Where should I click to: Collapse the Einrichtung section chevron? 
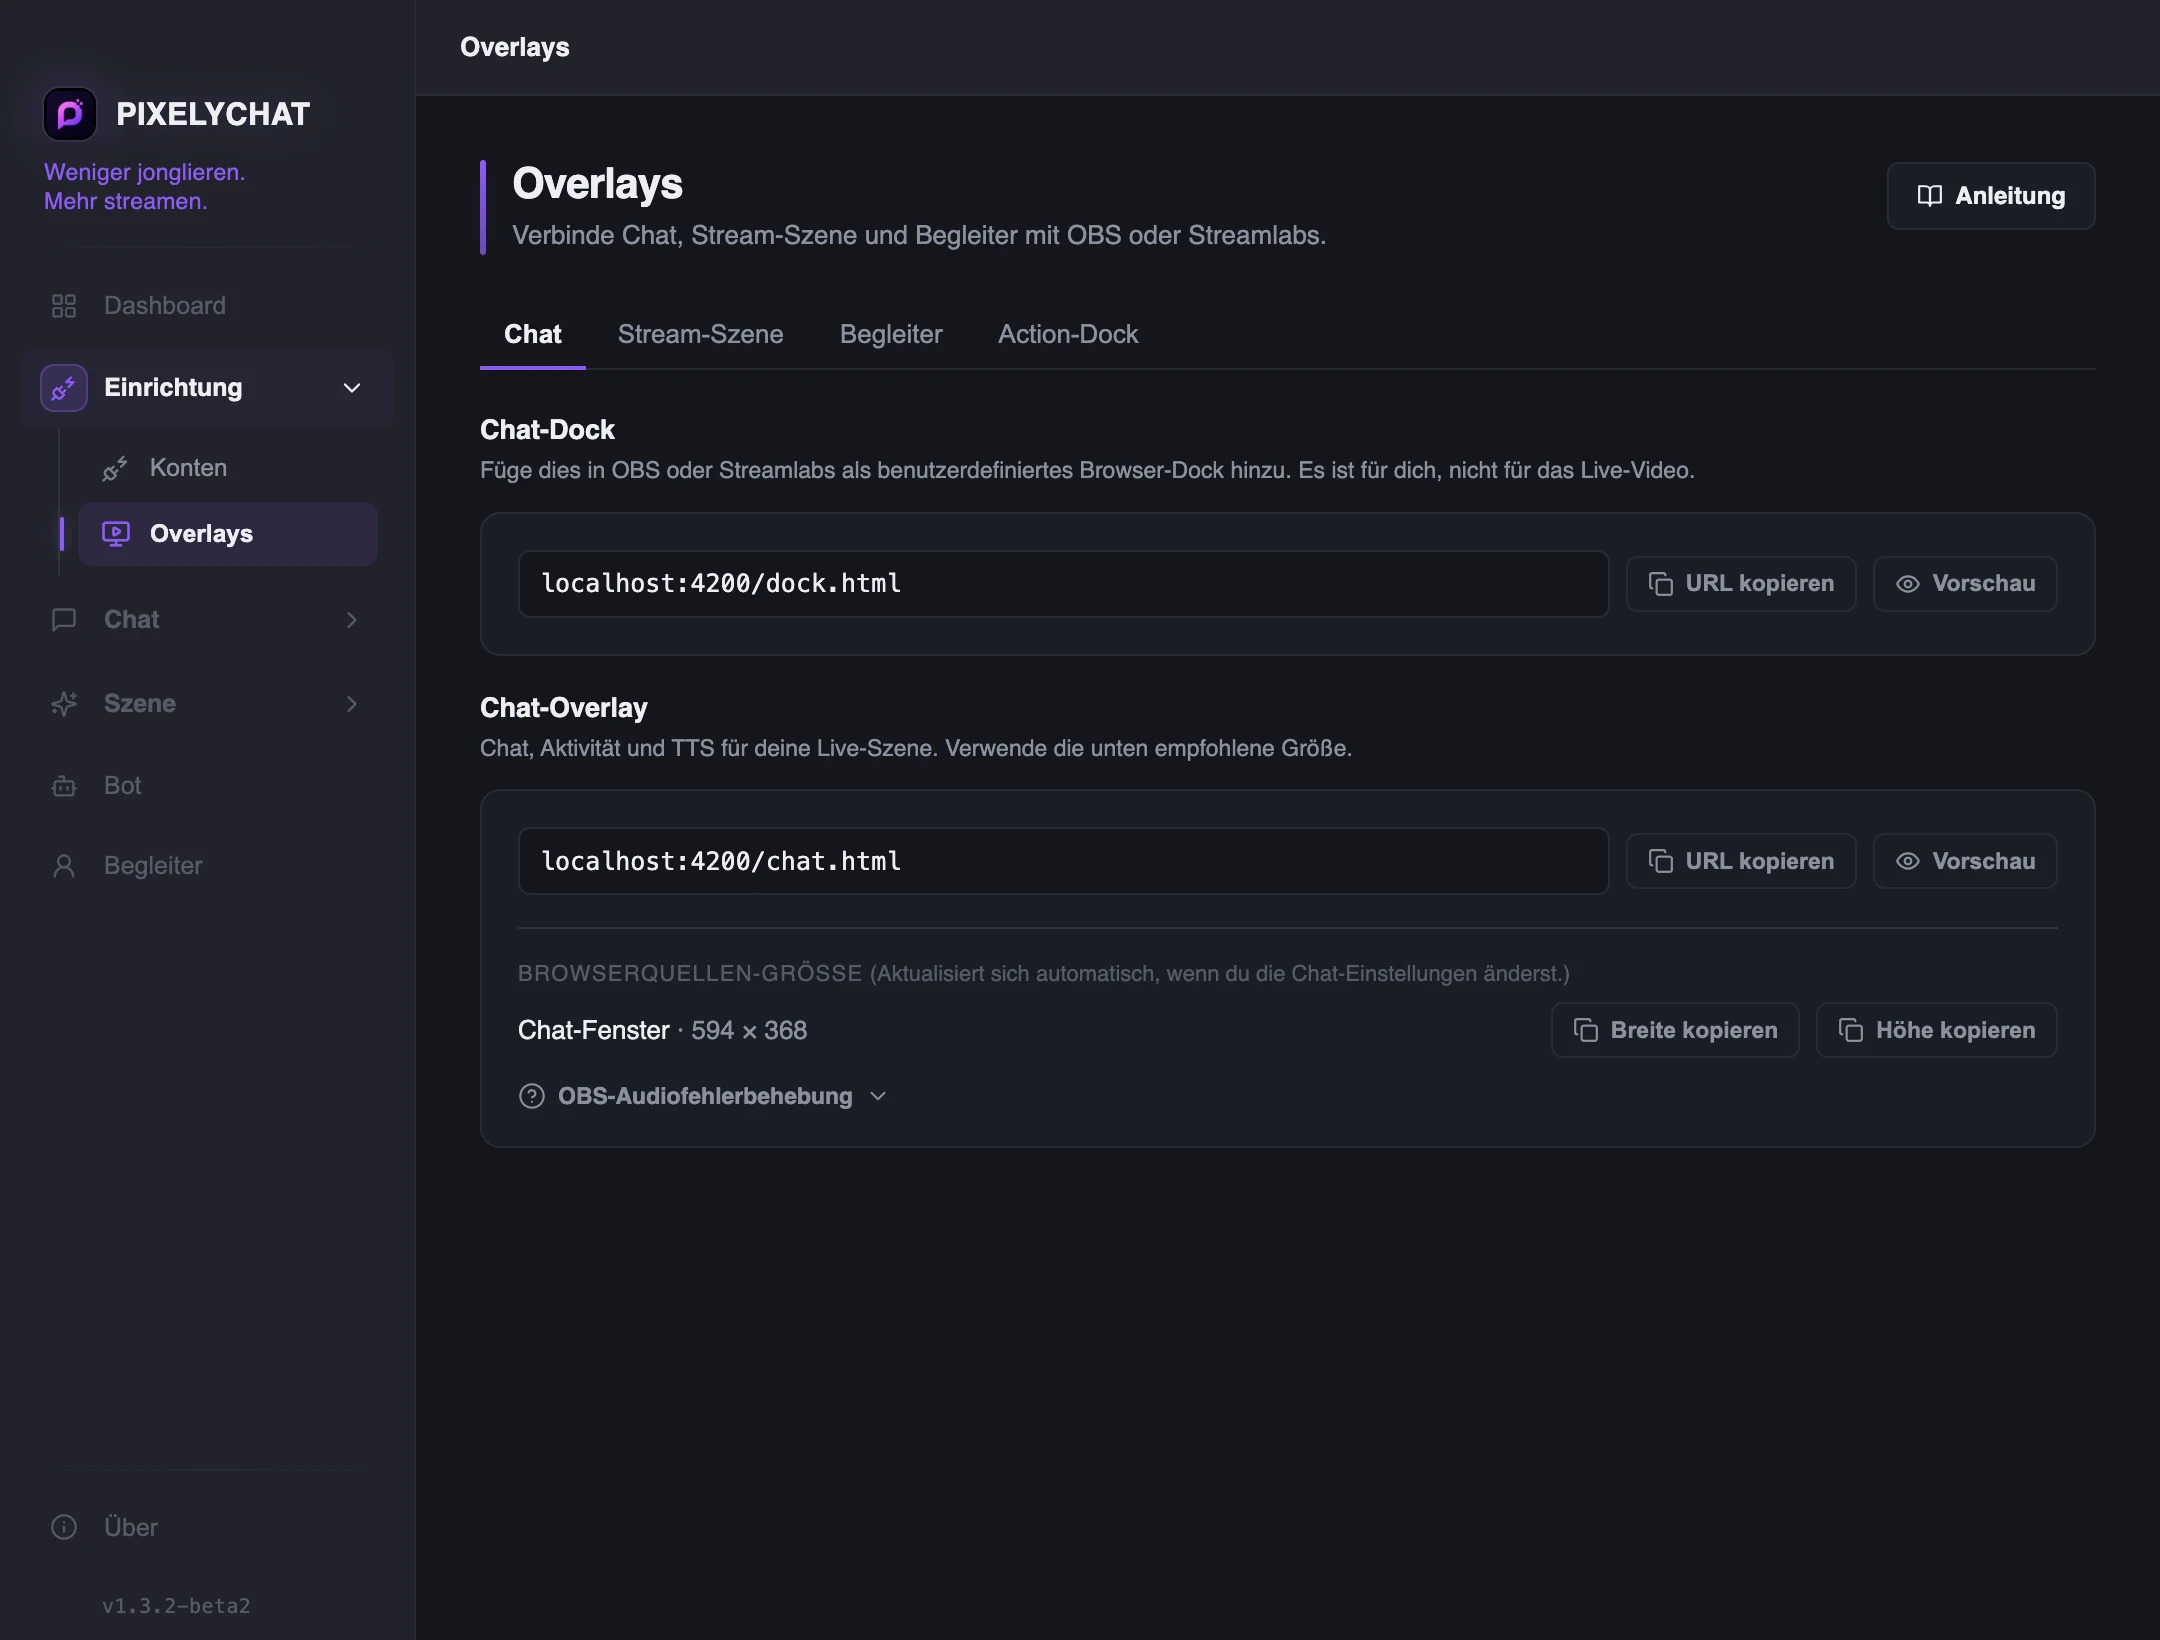352,388
